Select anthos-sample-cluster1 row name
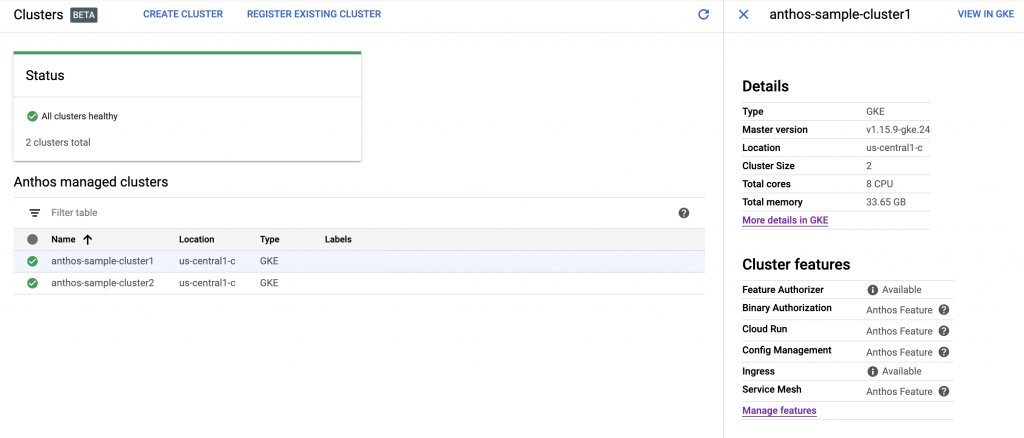 tap(103, 261)
